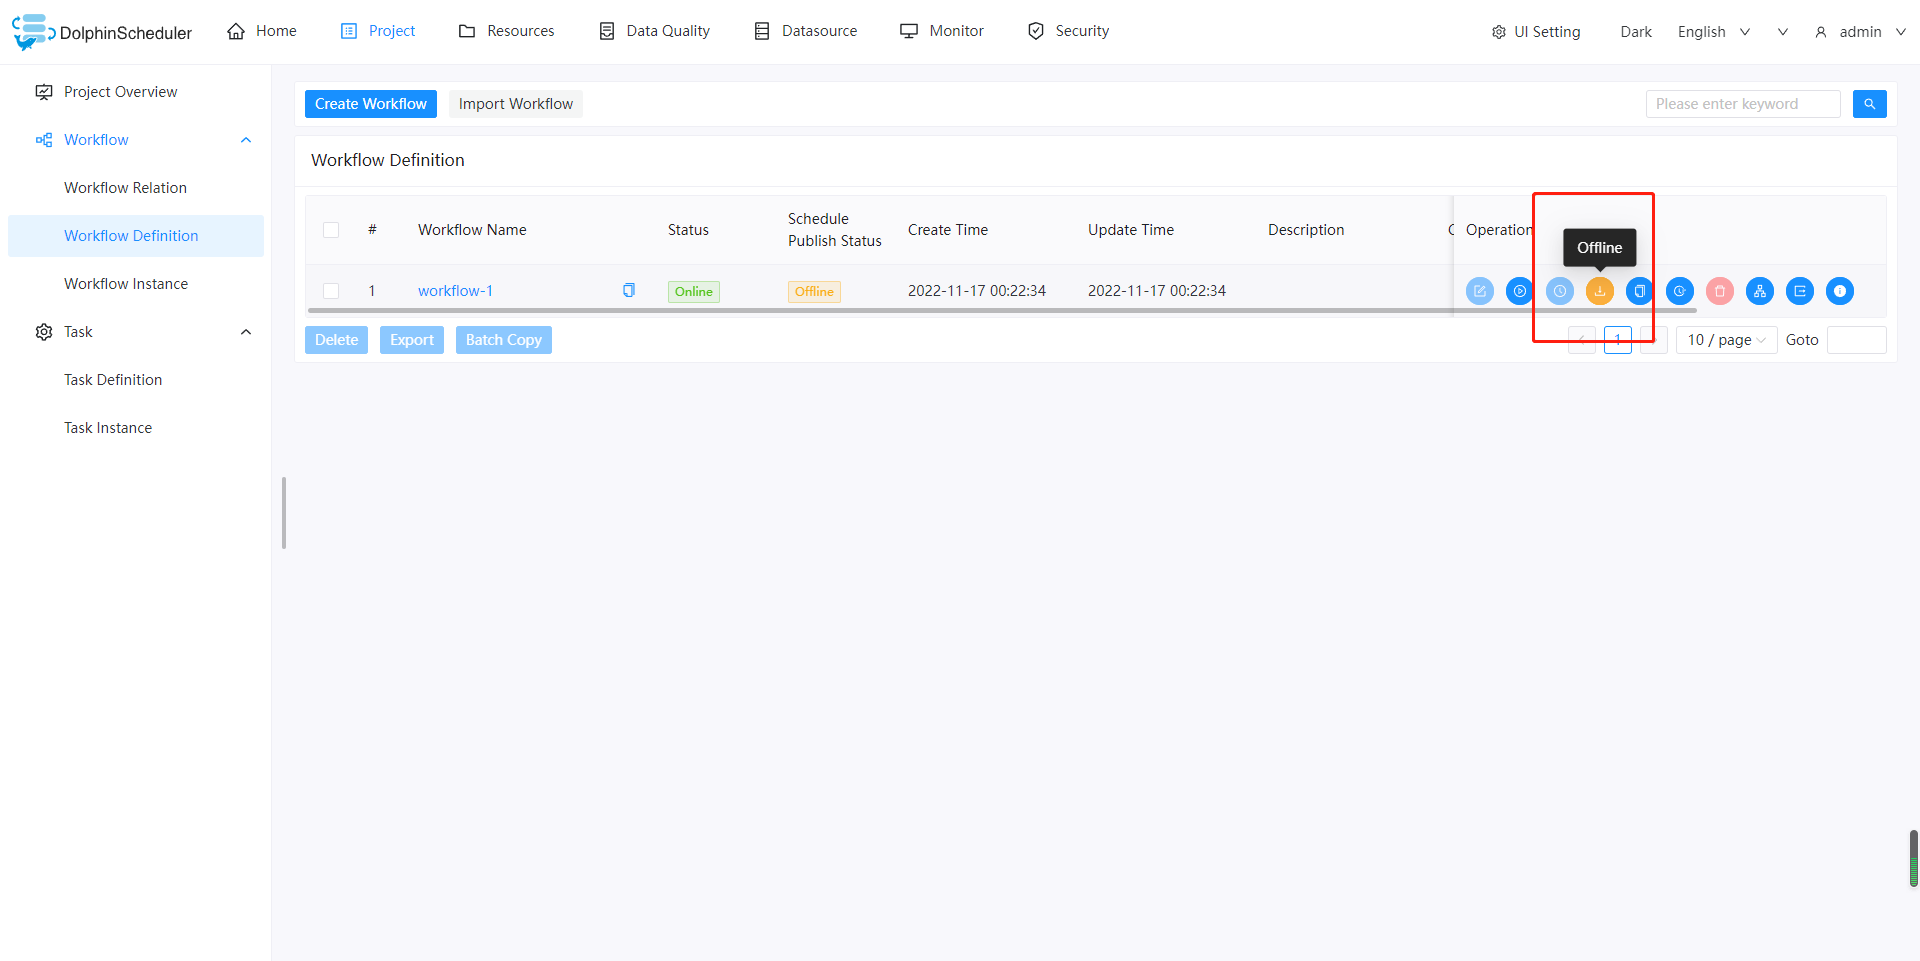
Task: Open the tree view icon for workflow-1
Action: pyautogui.click(x=1760, y=291)
